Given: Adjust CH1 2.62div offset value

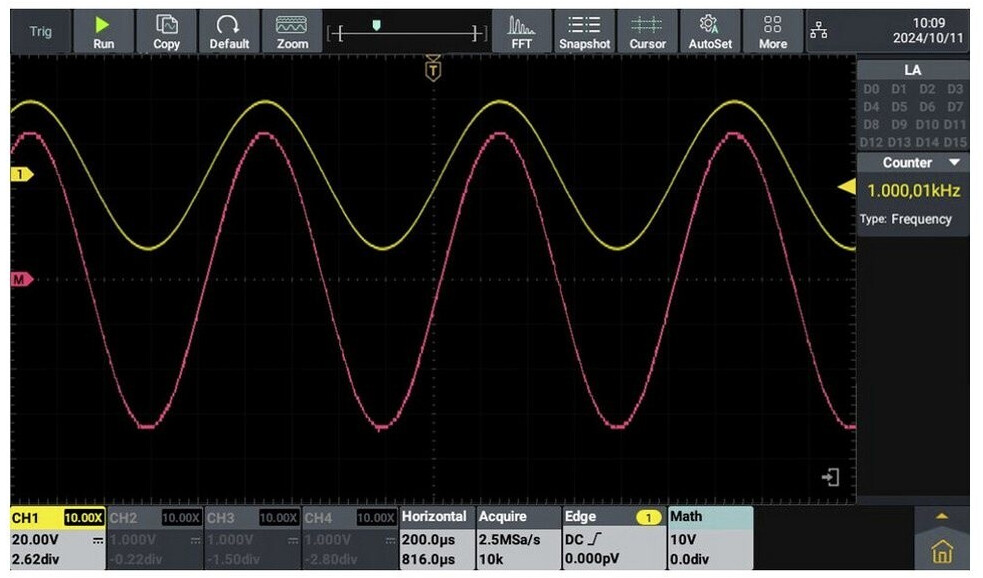Looking at the screenshot, I should [36, 559].
